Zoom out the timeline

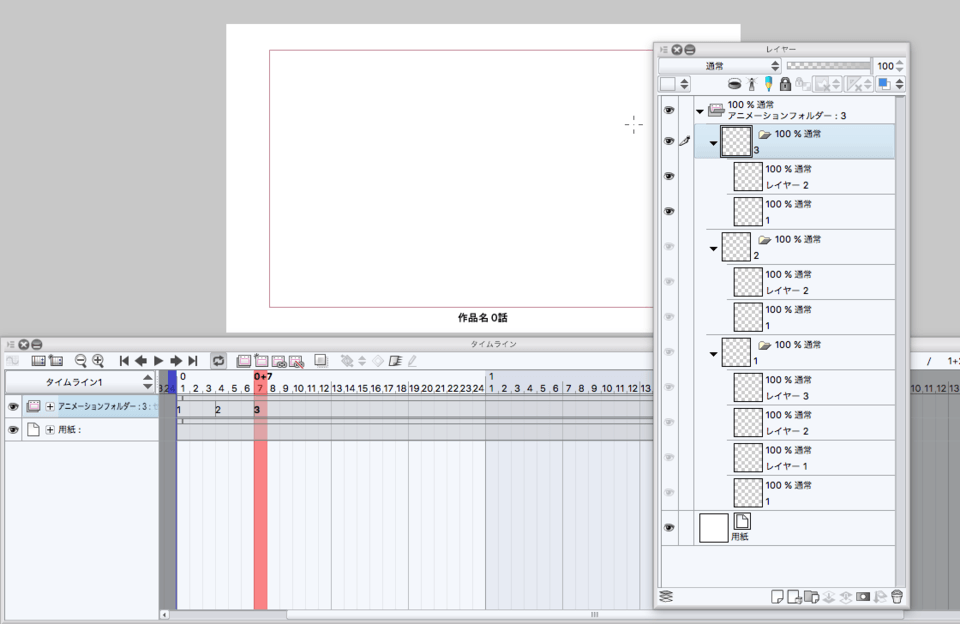[80, 361]
